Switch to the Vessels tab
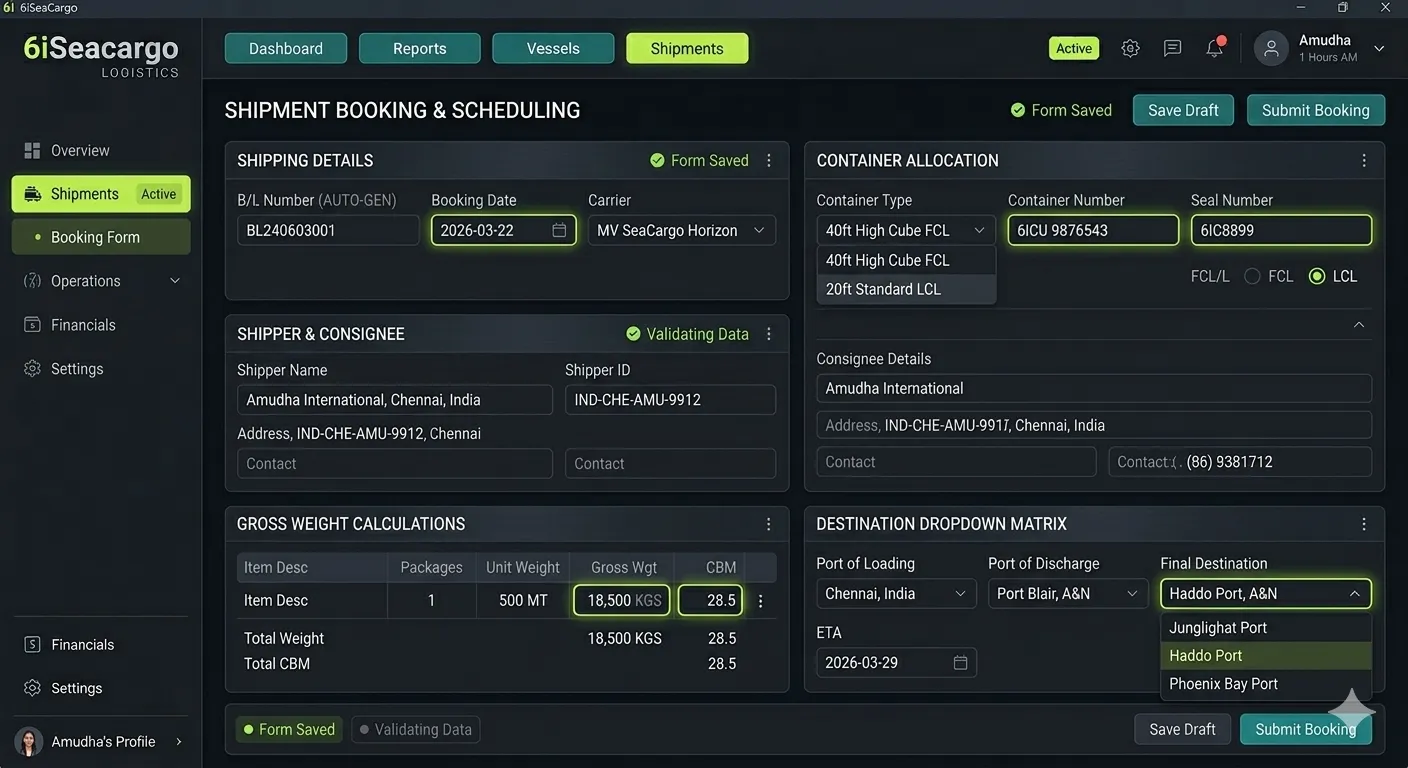Viewport: 1408px width, 768px height. [553, 48]
